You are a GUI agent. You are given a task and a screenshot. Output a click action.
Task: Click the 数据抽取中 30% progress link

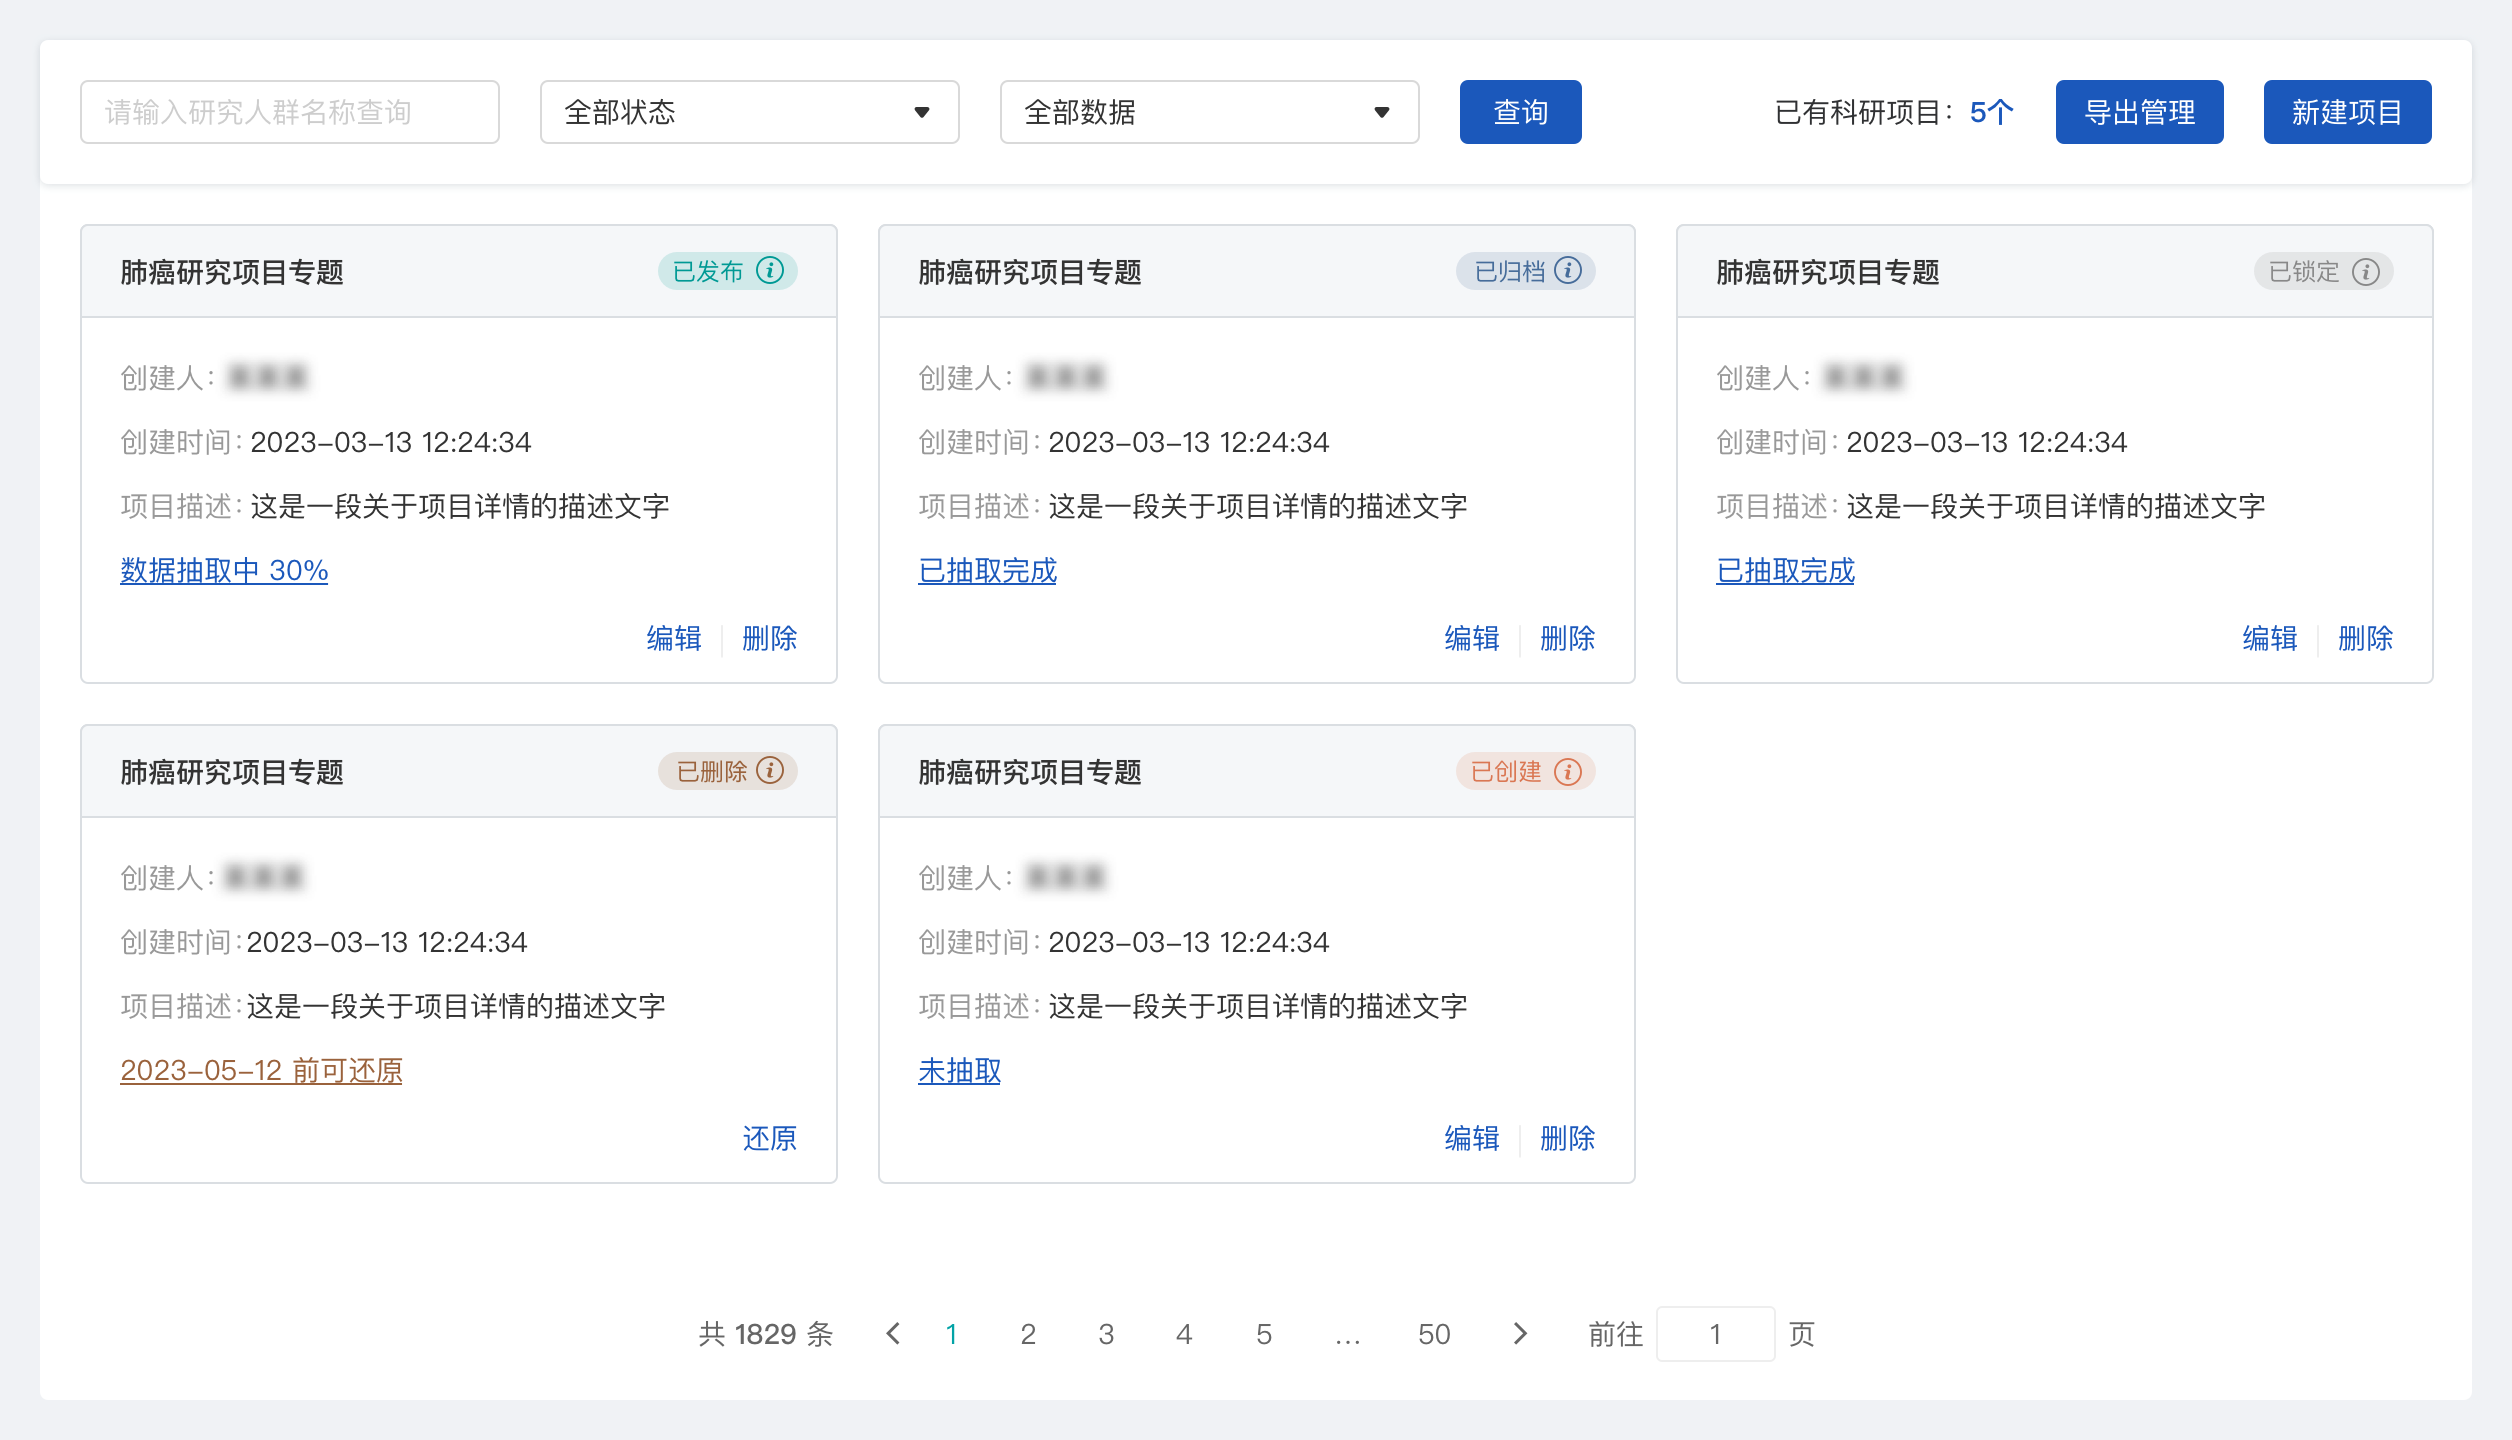(x=222, y=570)
